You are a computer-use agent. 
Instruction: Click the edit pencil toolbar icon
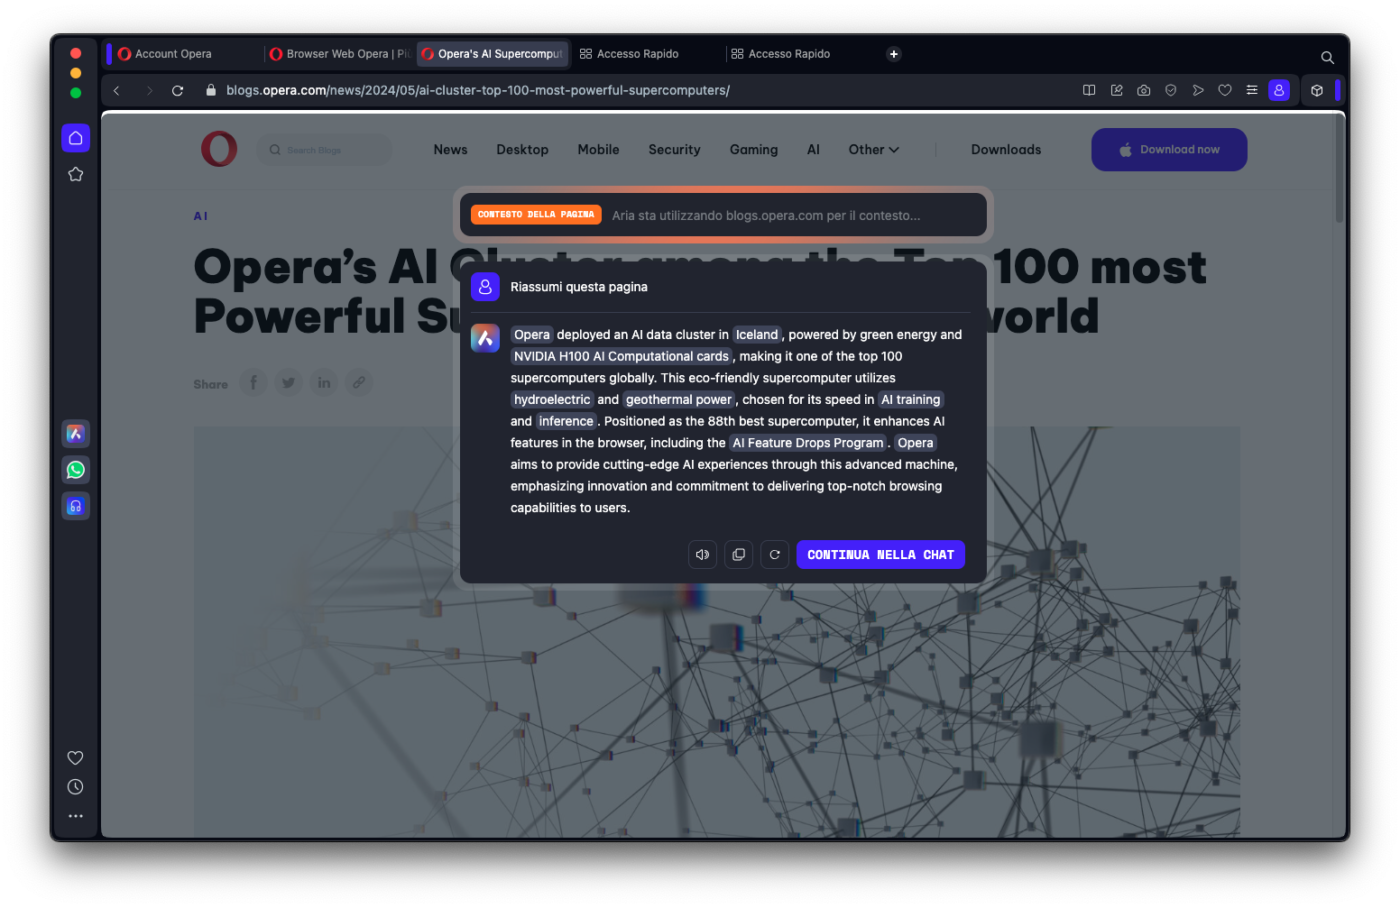click(x=1117, y=90)
